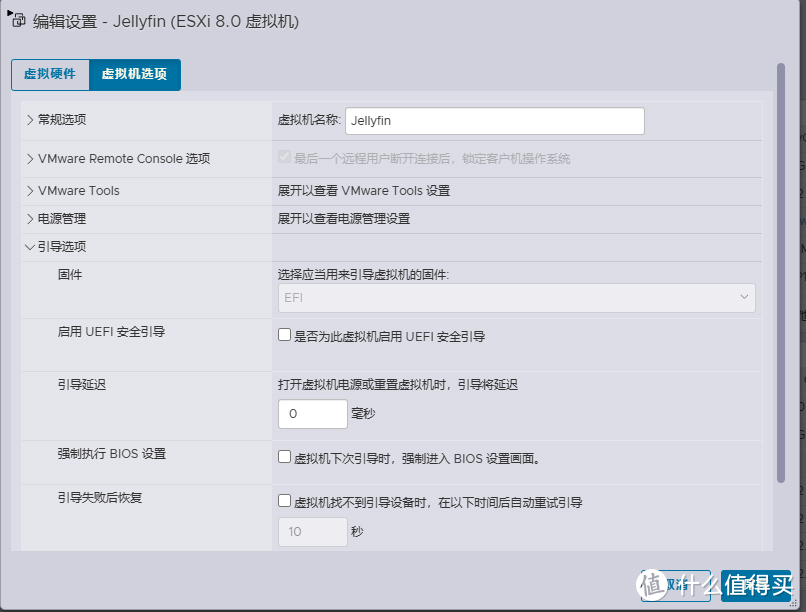Enable 自动重试引导 checkbox
The image size is (806, 612).
point(284,501)
